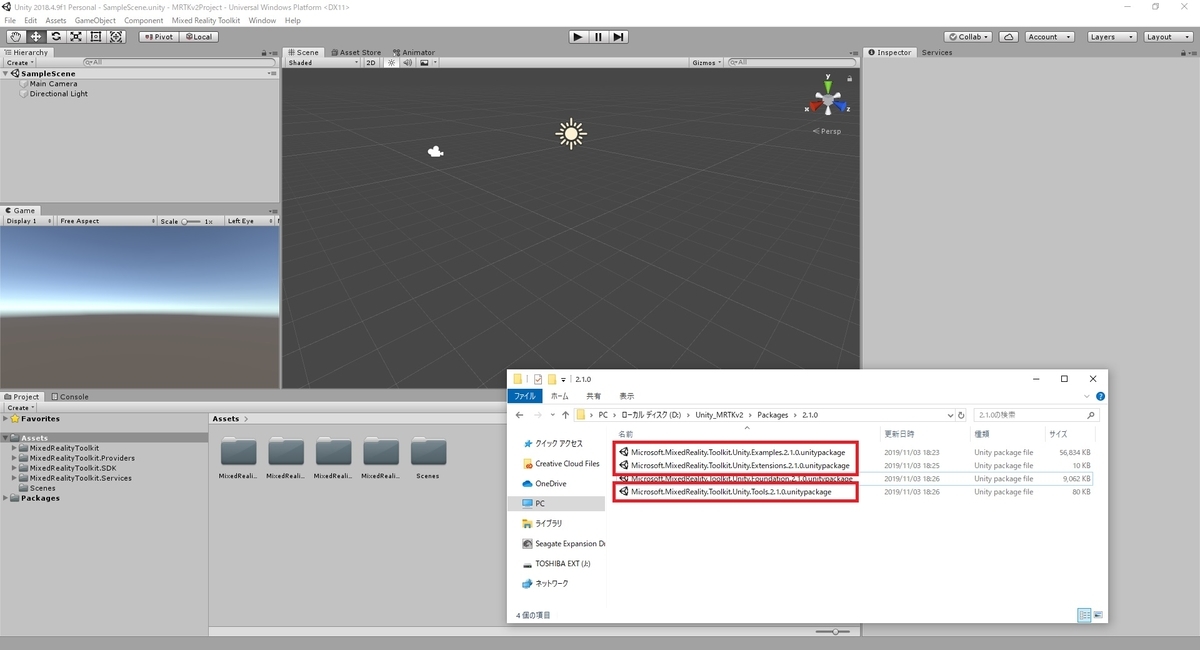This screenshot has height=650, width=1200.
Task: Click Explorer Back arrow button
Action: pyautogui.click(x=520, y=414)
